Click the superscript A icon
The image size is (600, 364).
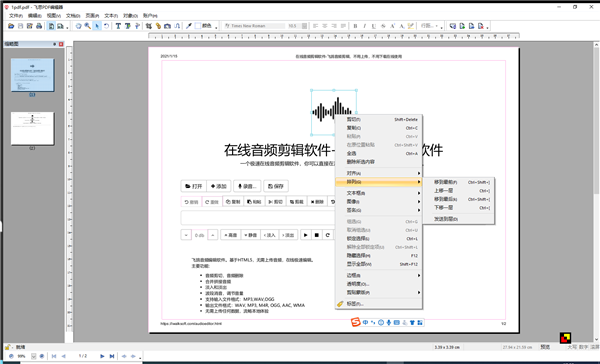(392, 26)
